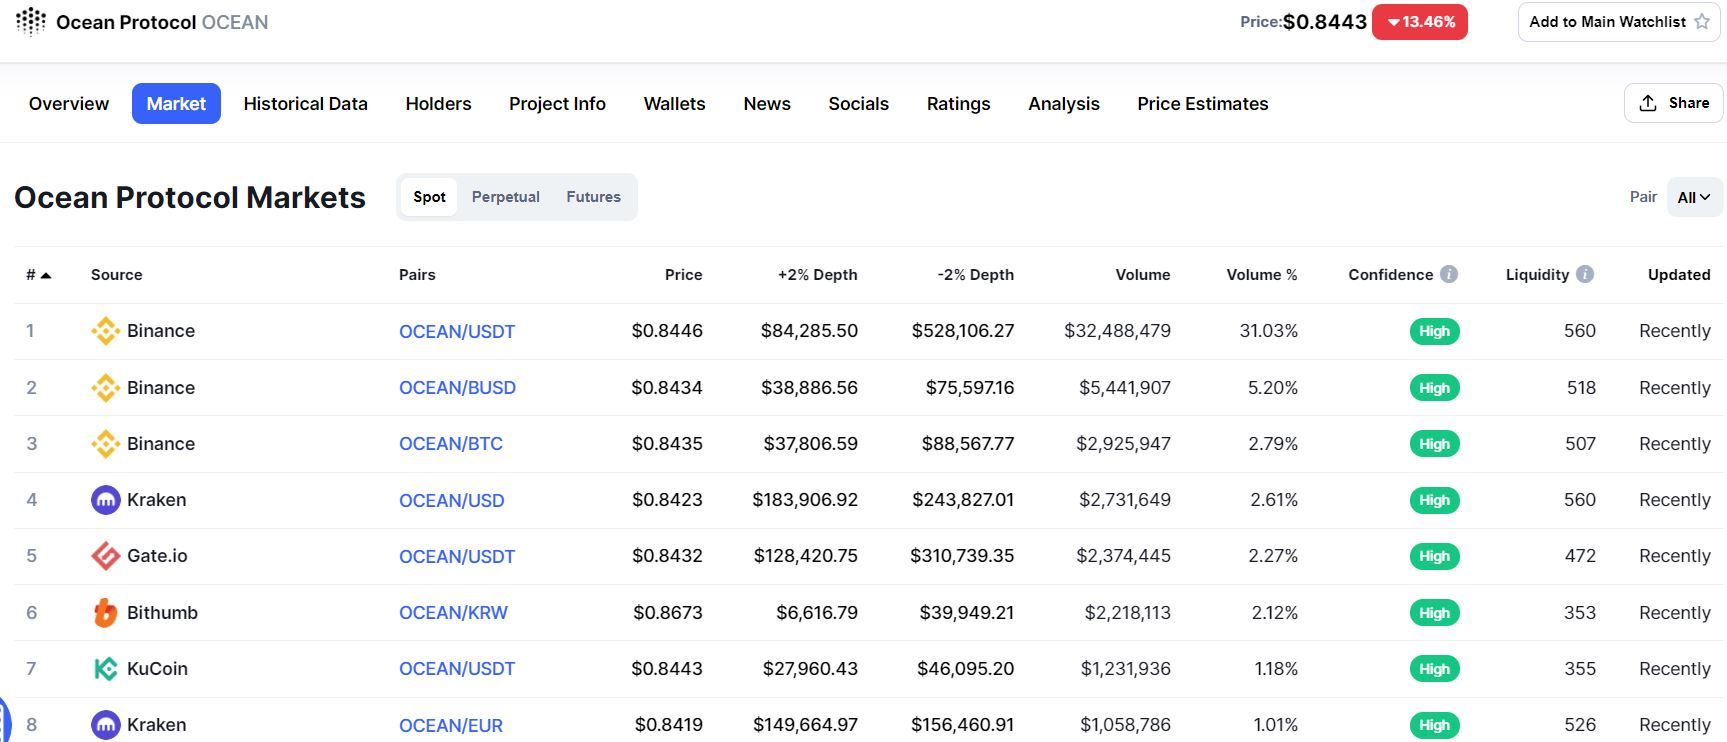Open the Project Info tab
The width and height of the screenshot is (1727, 742).
coord(557,104)
